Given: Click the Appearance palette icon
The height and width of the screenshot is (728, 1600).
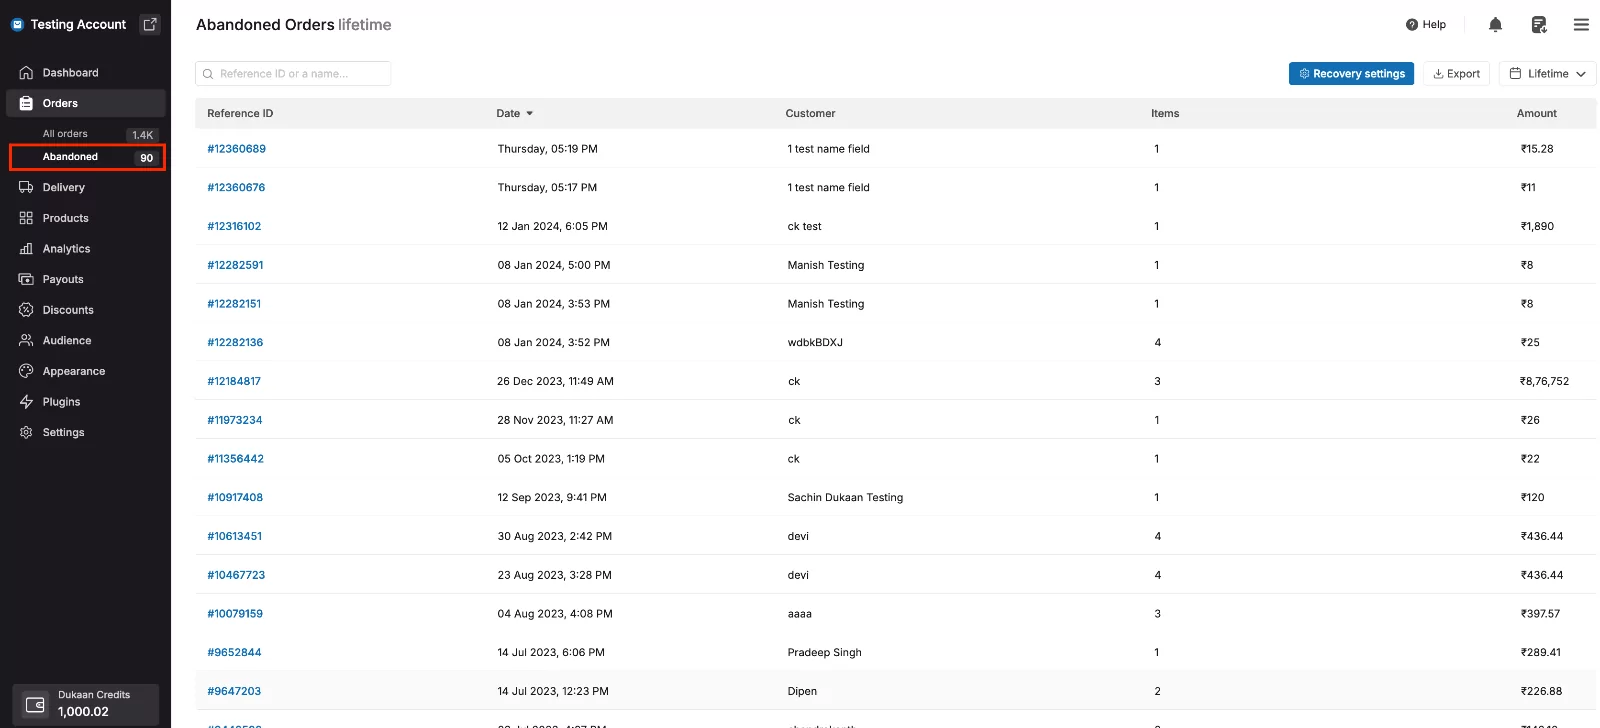Looking at the screenshot, I should coord(26,371).
